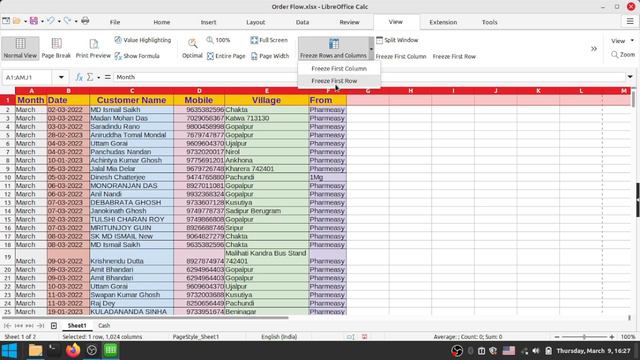This screenshot has width=640, height=360.
Task: Open the Layout tab
Action: (x=256, y=22)
